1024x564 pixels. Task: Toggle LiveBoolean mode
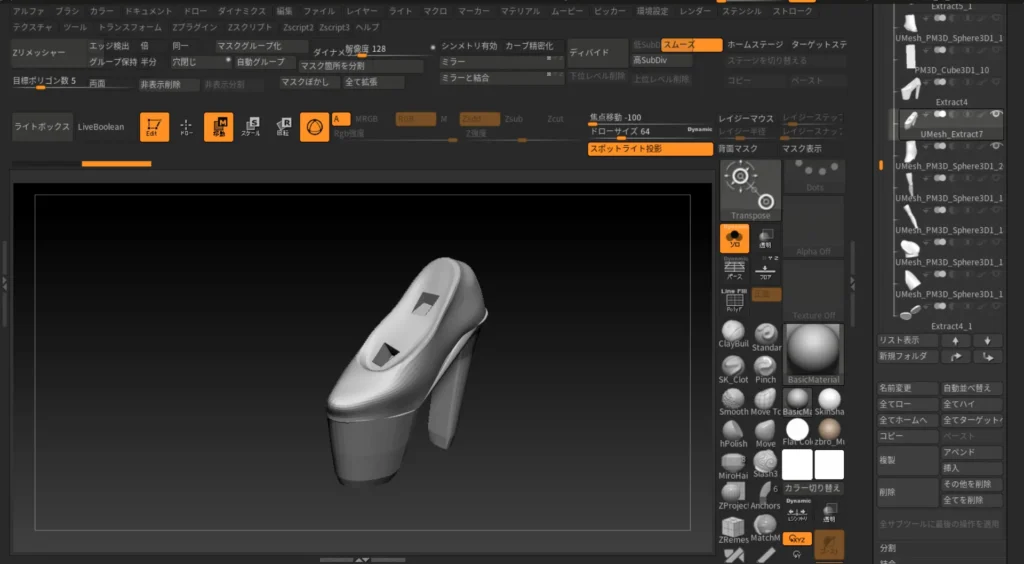click(x=101, y=127)
